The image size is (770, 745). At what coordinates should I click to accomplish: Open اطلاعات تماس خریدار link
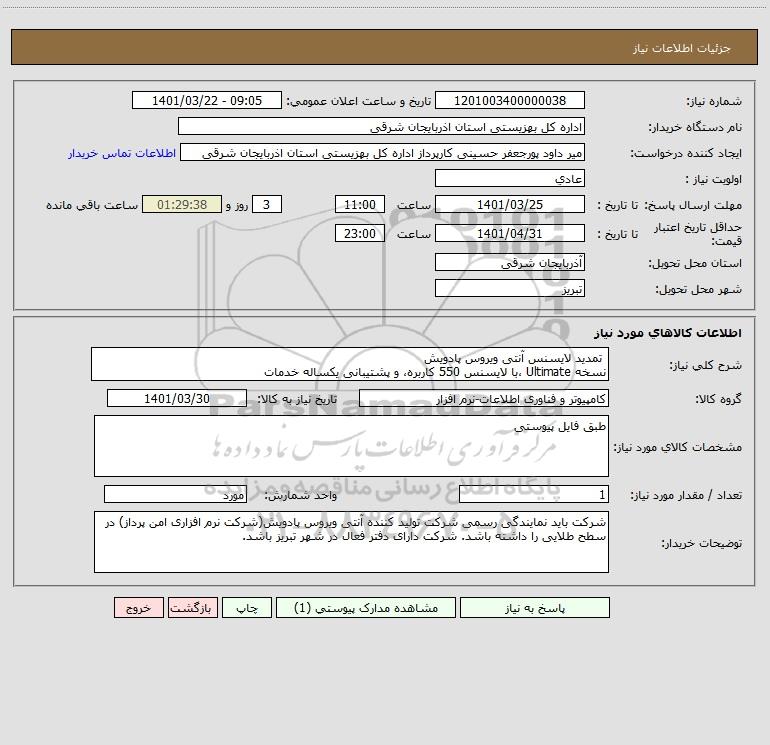point(122,153)
